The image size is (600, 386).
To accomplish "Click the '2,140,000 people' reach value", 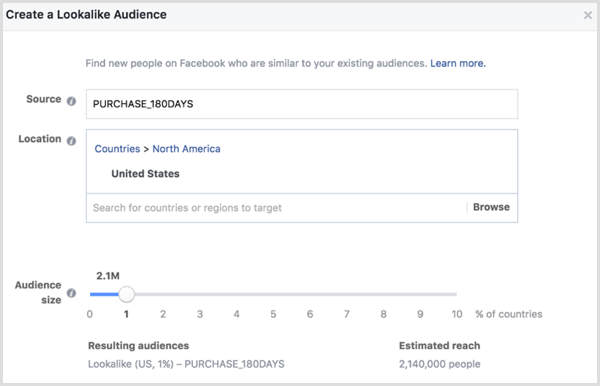I will [x=440, y=364].
